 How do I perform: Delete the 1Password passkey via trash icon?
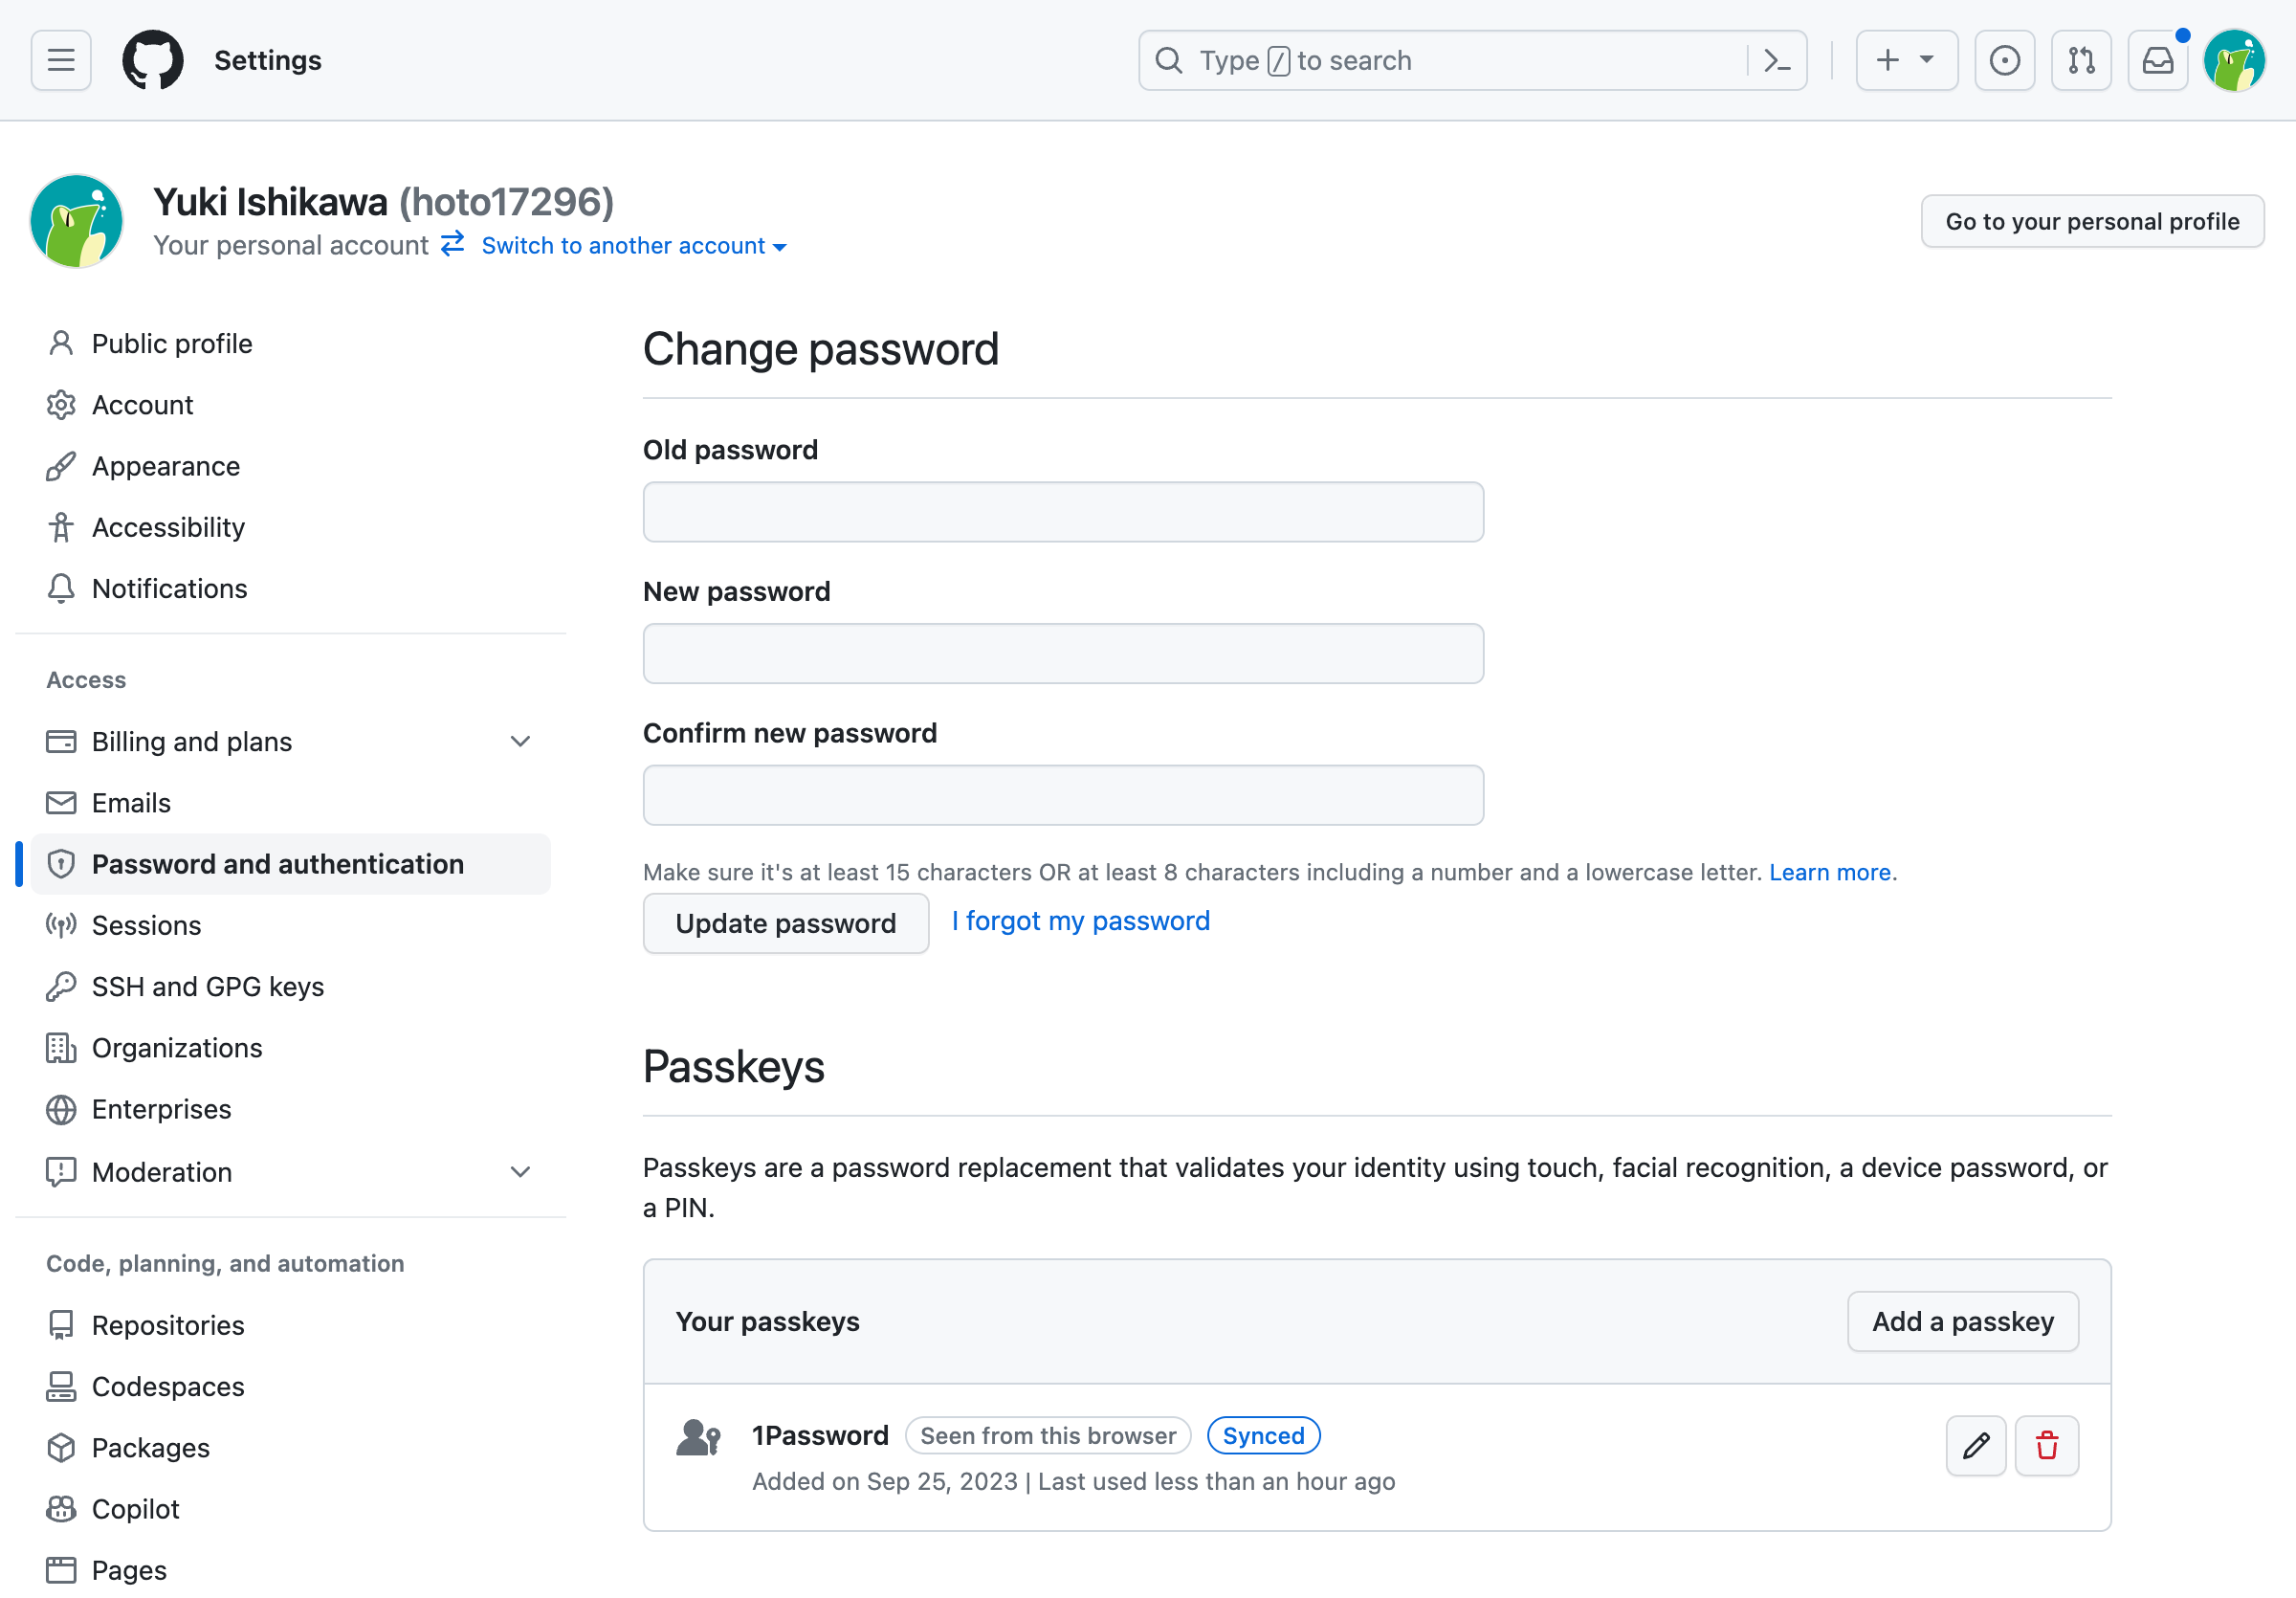tap(2046, 1446)
